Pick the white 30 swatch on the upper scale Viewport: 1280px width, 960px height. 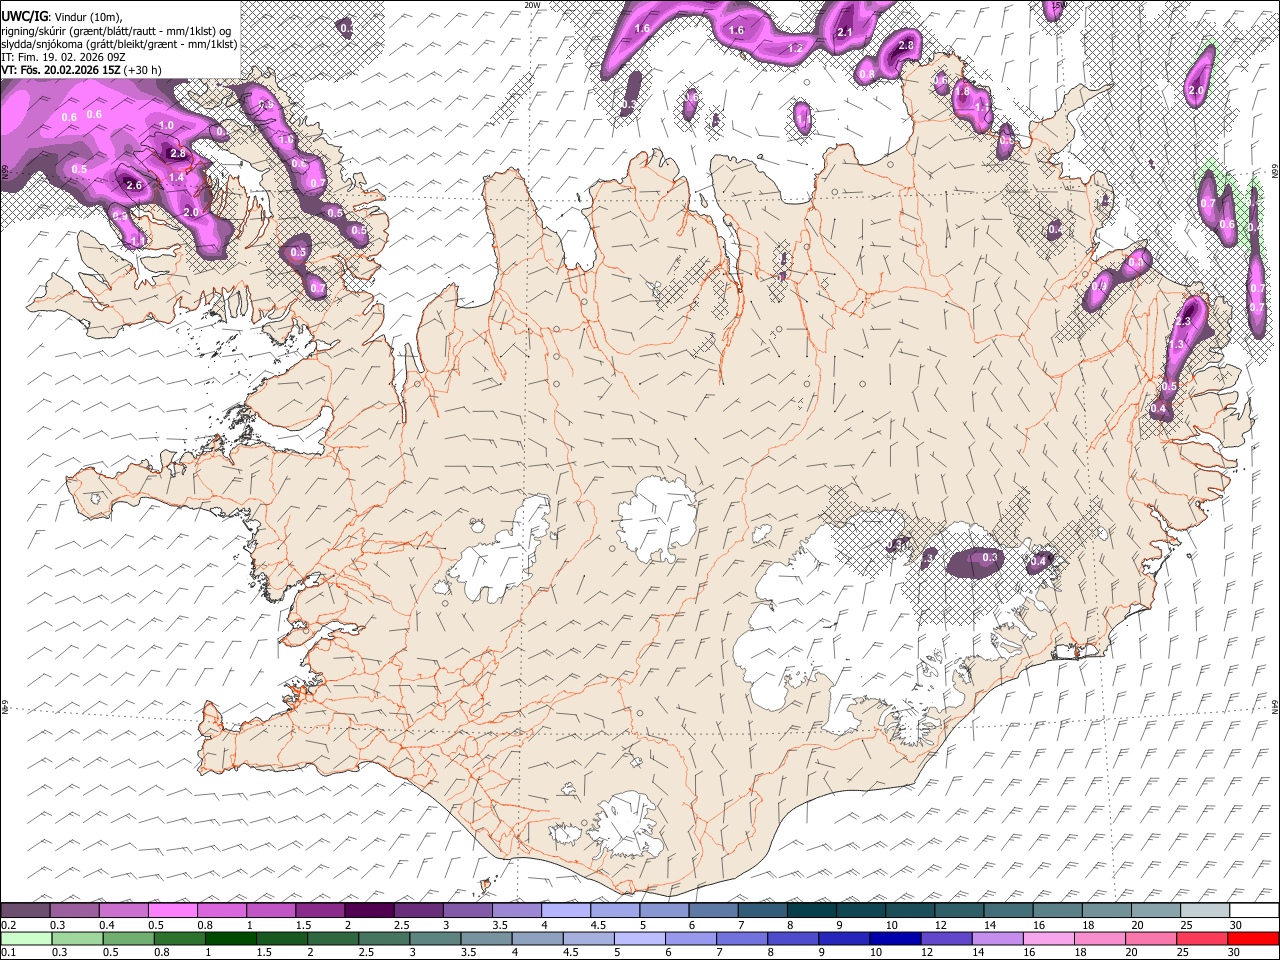tap(1254, 911)
